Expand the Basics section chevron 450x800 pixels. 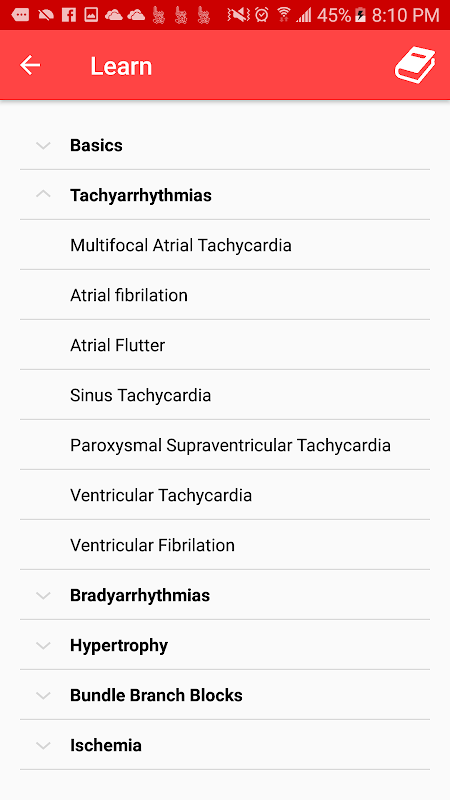44,146
